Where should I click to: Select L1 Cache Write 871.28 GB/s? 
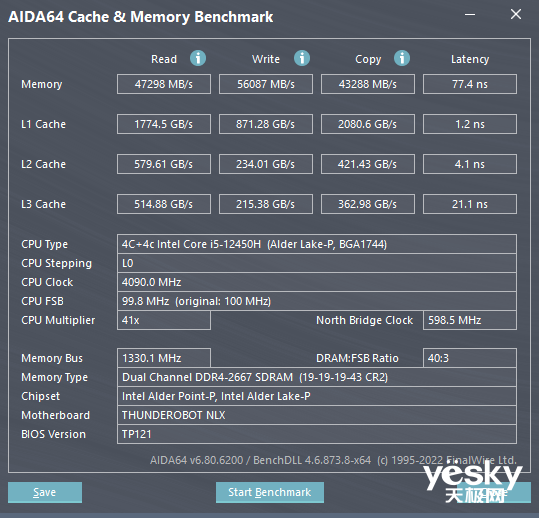(x=266, y=124)
